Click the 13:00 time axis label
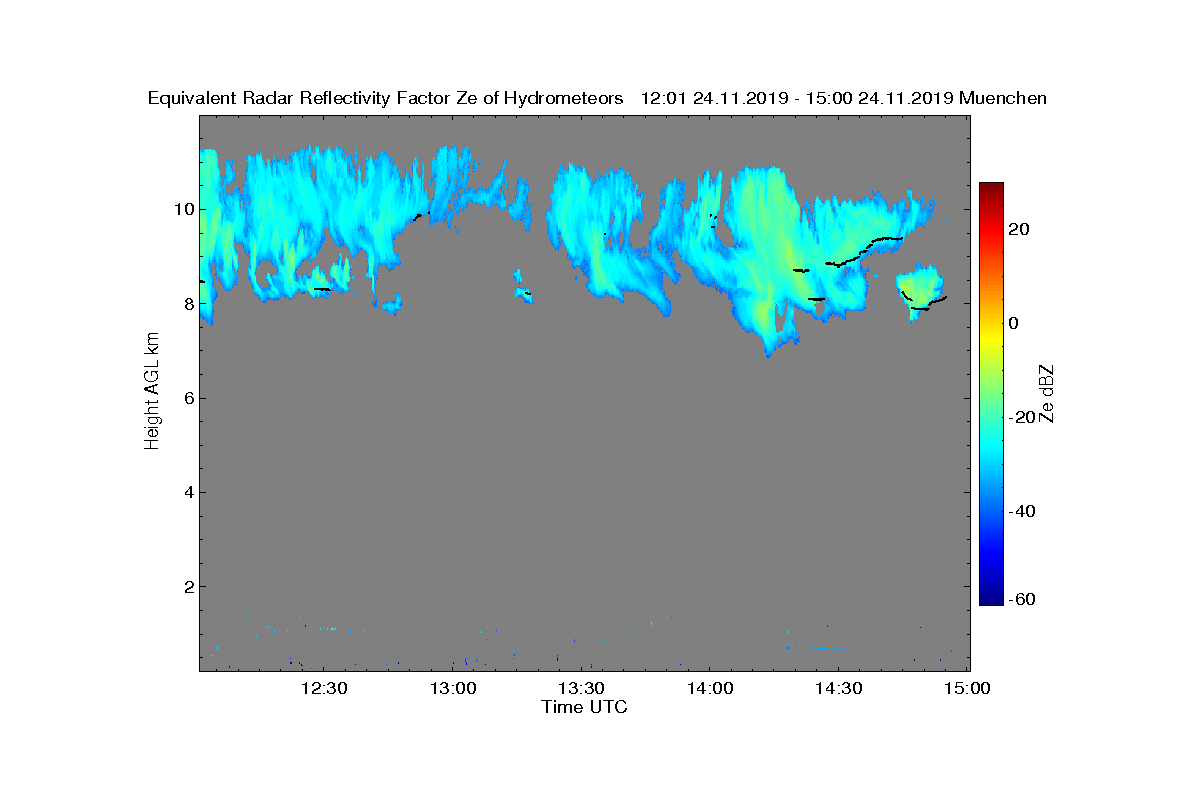This screenshot has height=800, width=1200. (x=453, y=689)
